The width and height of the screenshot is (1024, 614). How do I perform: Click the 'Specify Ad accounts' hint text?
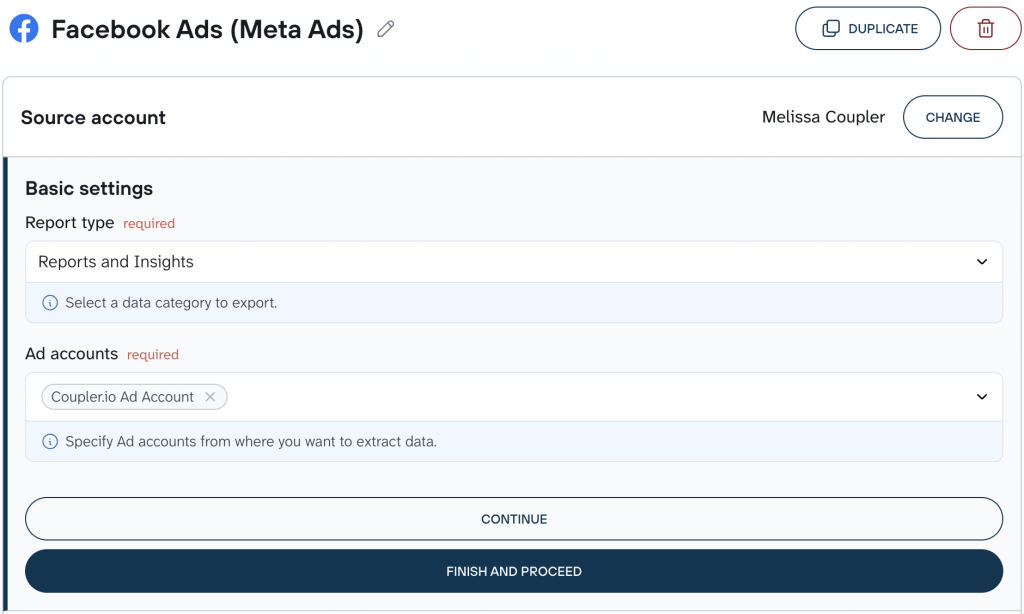[251, 442]
